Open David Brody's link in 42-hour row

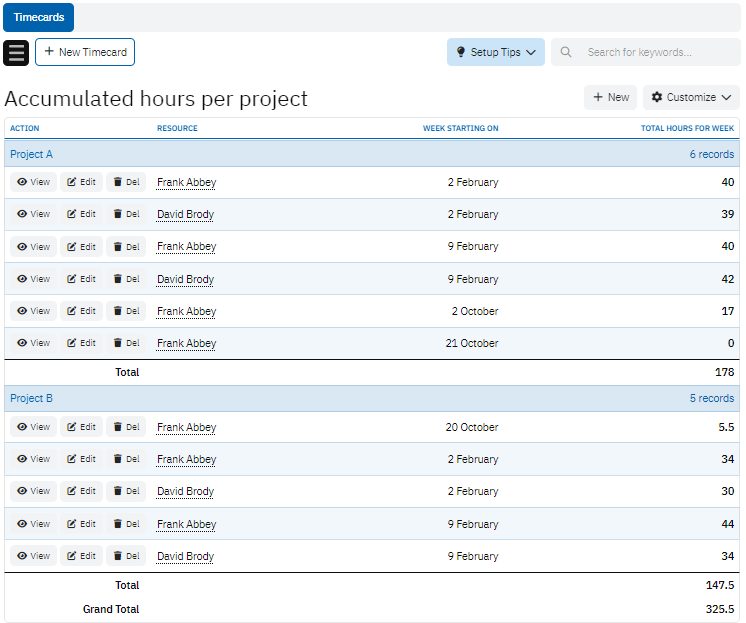(x=185, y=279)
